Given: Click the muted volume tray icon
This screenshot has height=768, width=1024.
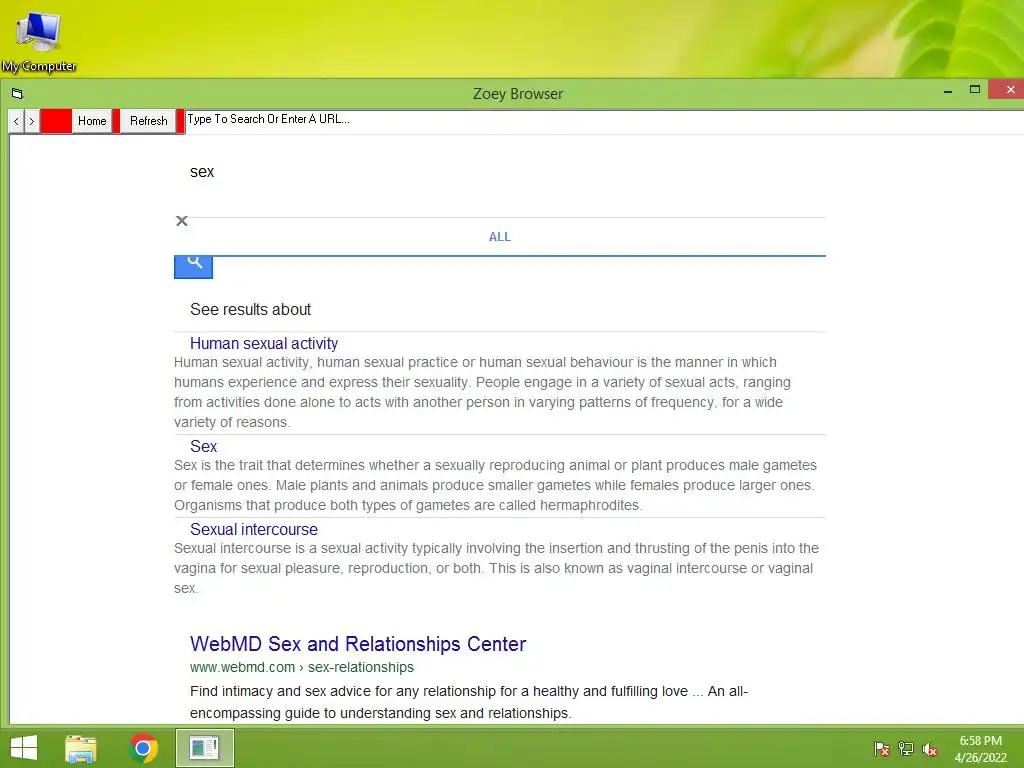Looking at the screenshot, I should click(x=930, y=749).
